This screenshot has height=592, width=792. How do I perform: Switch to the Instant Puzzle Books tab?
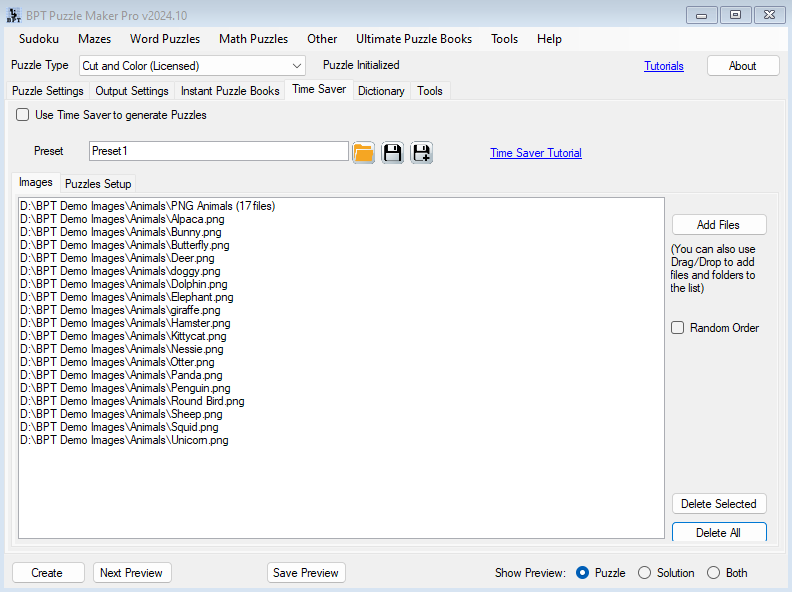(x=230, y=91)
